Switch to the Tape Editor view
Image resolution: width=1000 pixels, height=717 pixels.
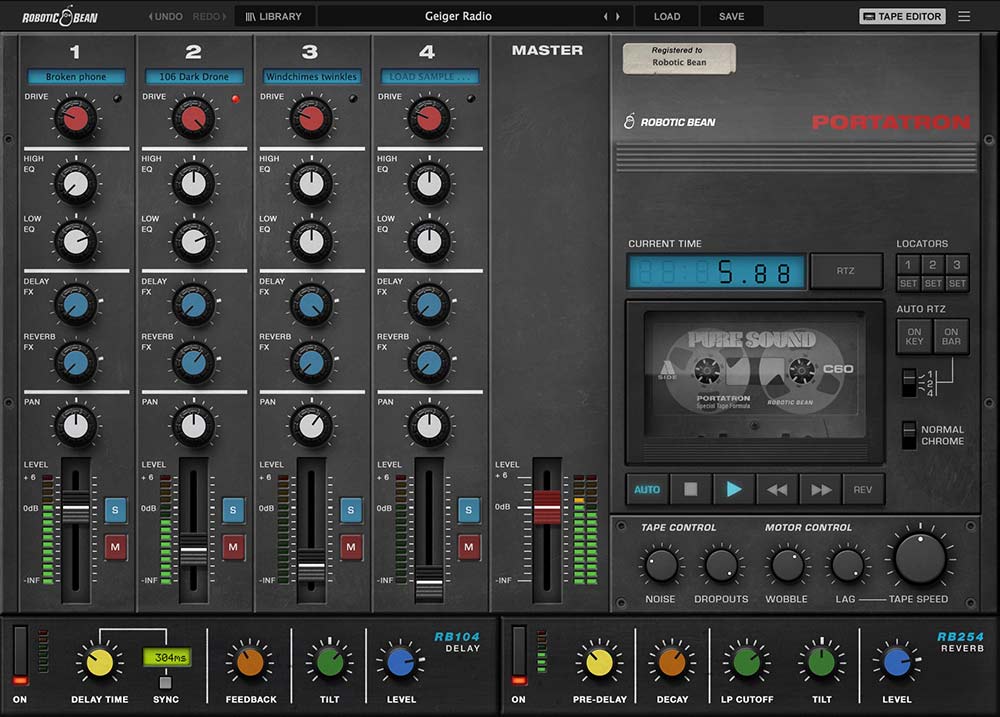pyautogui.click(x=901, y=16)
